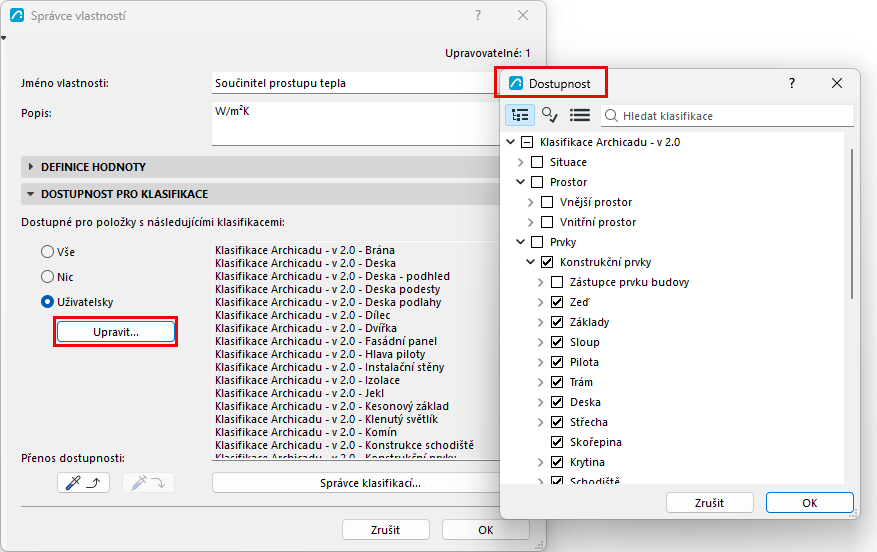Click the Dostupnost tree vertical scrollbar
Screen dimensions: 877x552
click(x=852, y=224)
